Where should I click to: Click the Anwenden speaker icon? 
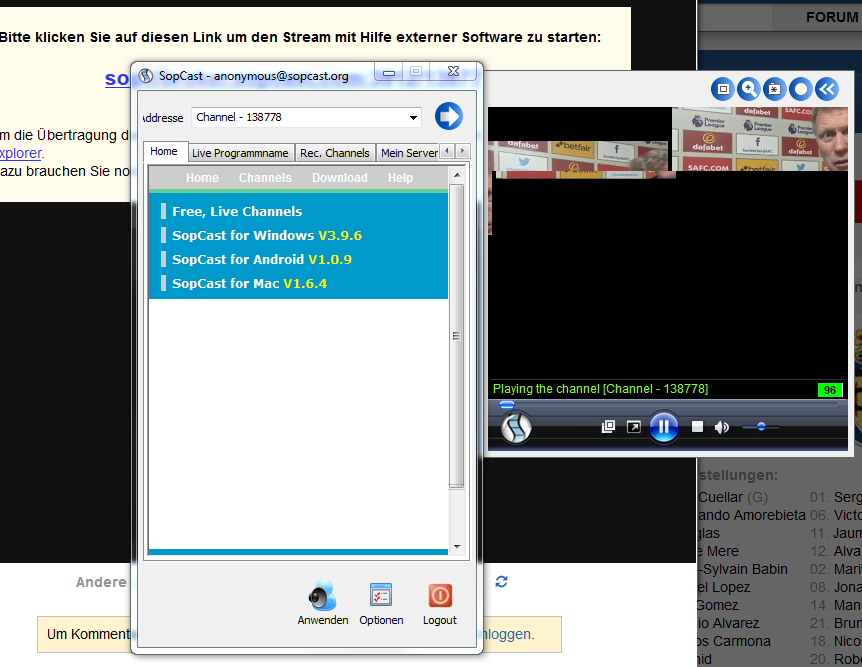point(323,596)
